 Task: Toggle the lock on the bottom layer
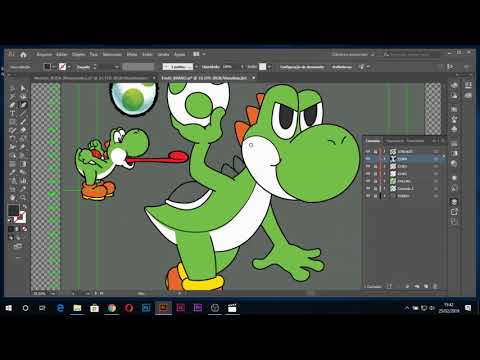(375, 196)
